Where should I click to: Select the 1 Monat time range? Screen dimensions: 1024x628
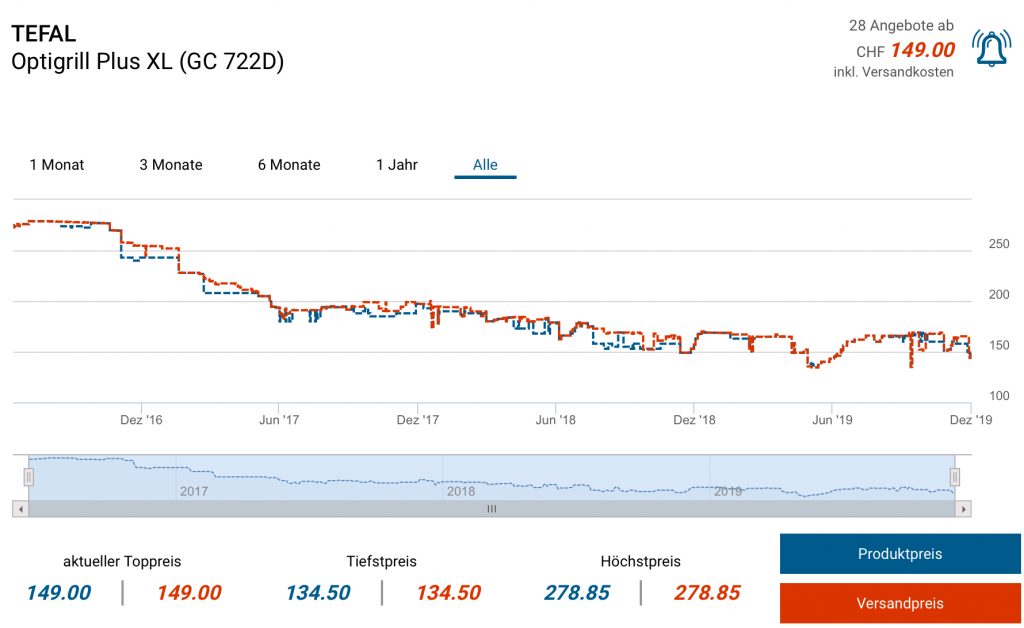[57, 165]
